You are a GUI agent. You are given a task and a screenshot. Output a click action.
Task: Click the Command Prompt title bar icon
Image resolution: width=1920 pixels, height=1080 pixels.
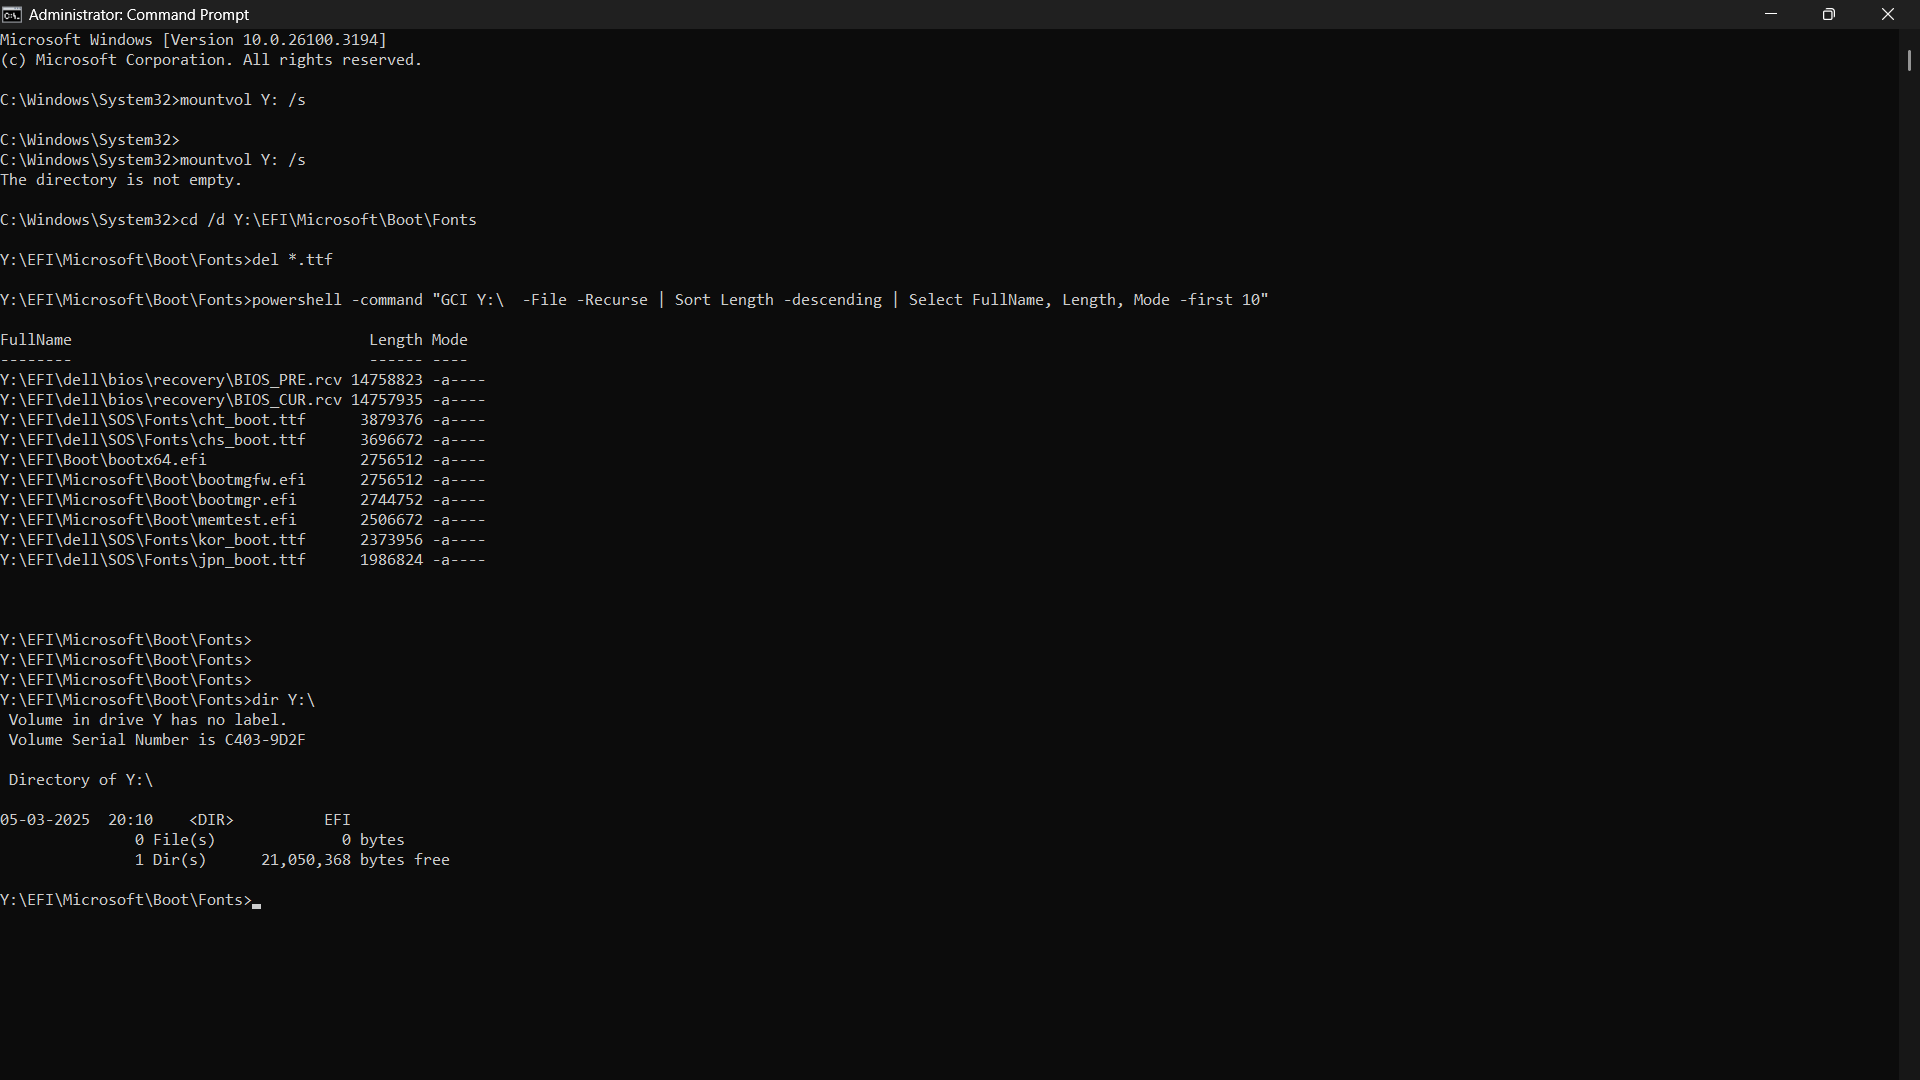coord(12,14)
